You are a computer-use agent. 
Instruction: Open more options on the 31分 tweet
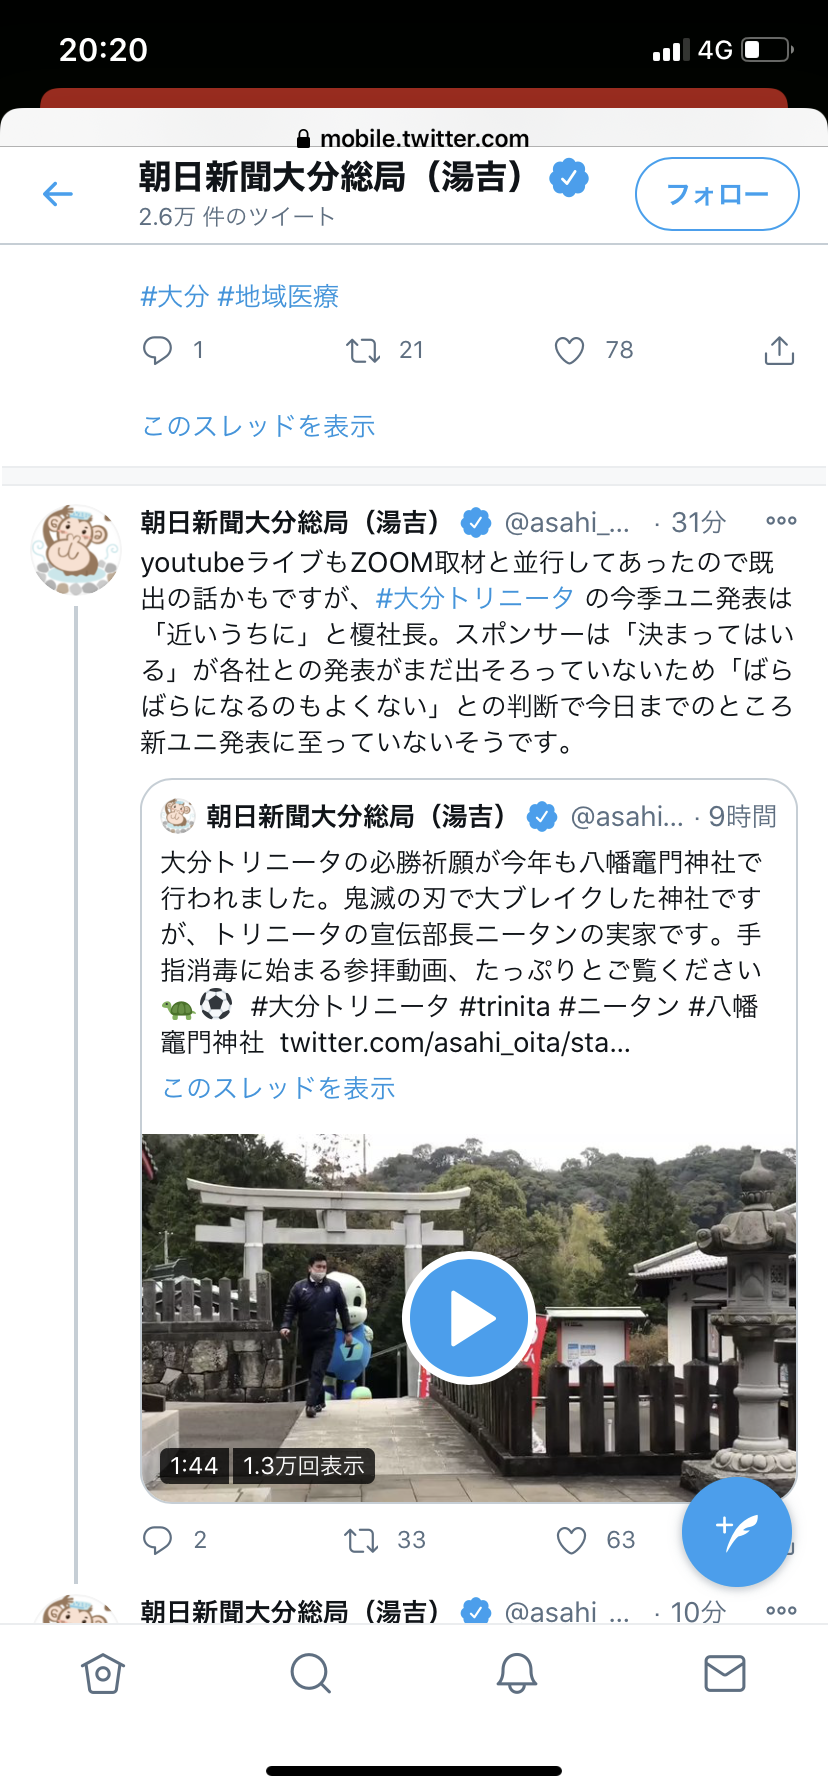(x=781, y=521)
